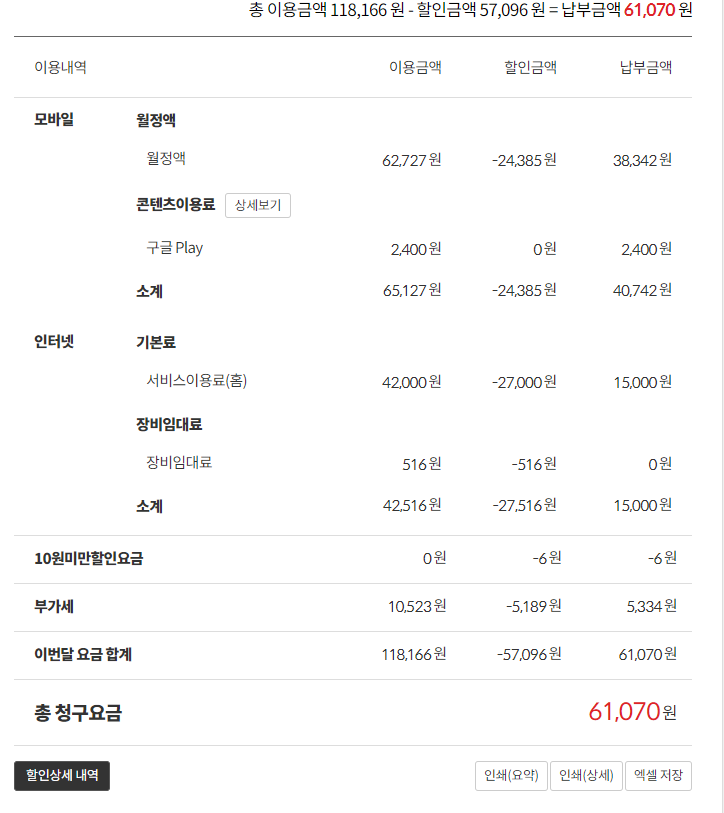
Task: Click the 엑셀 저장 button
Action: click(x=658, y=776)
